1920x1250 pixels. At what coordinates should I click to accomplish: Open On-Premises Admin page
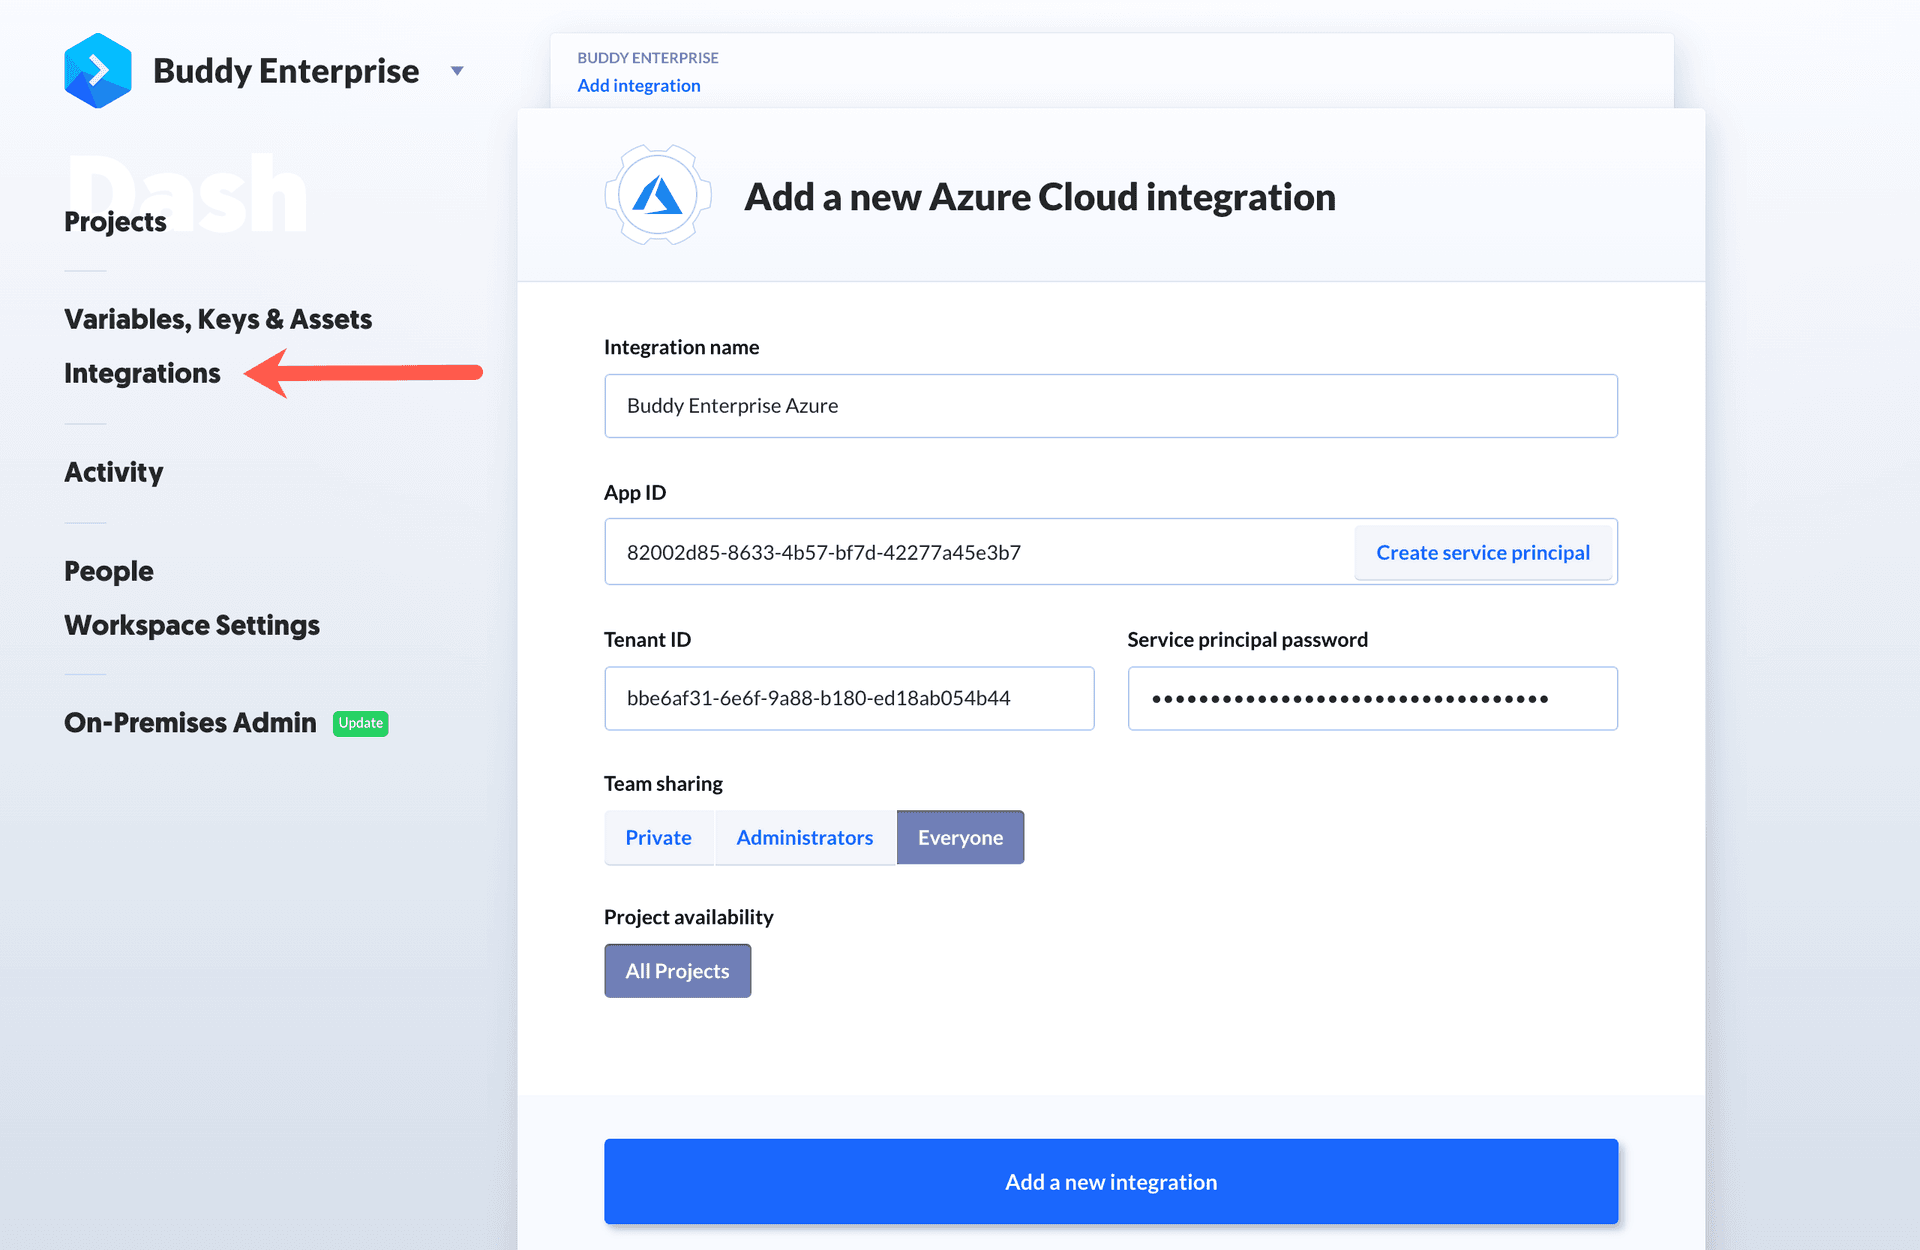tap(190, 723)
